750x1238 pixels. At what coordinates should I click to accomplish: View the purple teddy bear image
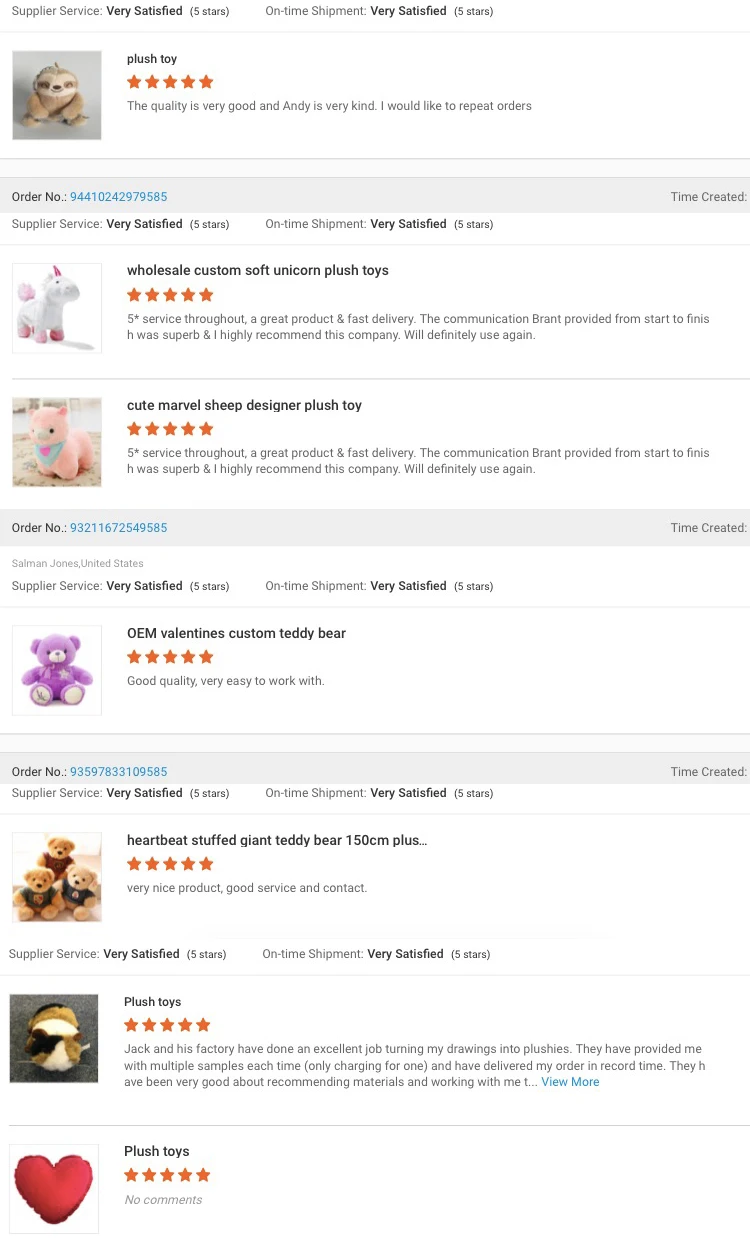coord(57,670)
